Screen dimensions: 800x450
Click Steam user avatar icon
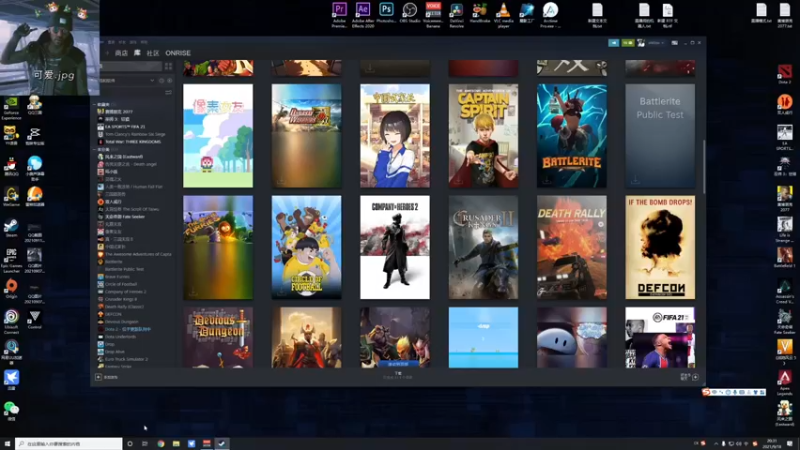tap(641, 43)
